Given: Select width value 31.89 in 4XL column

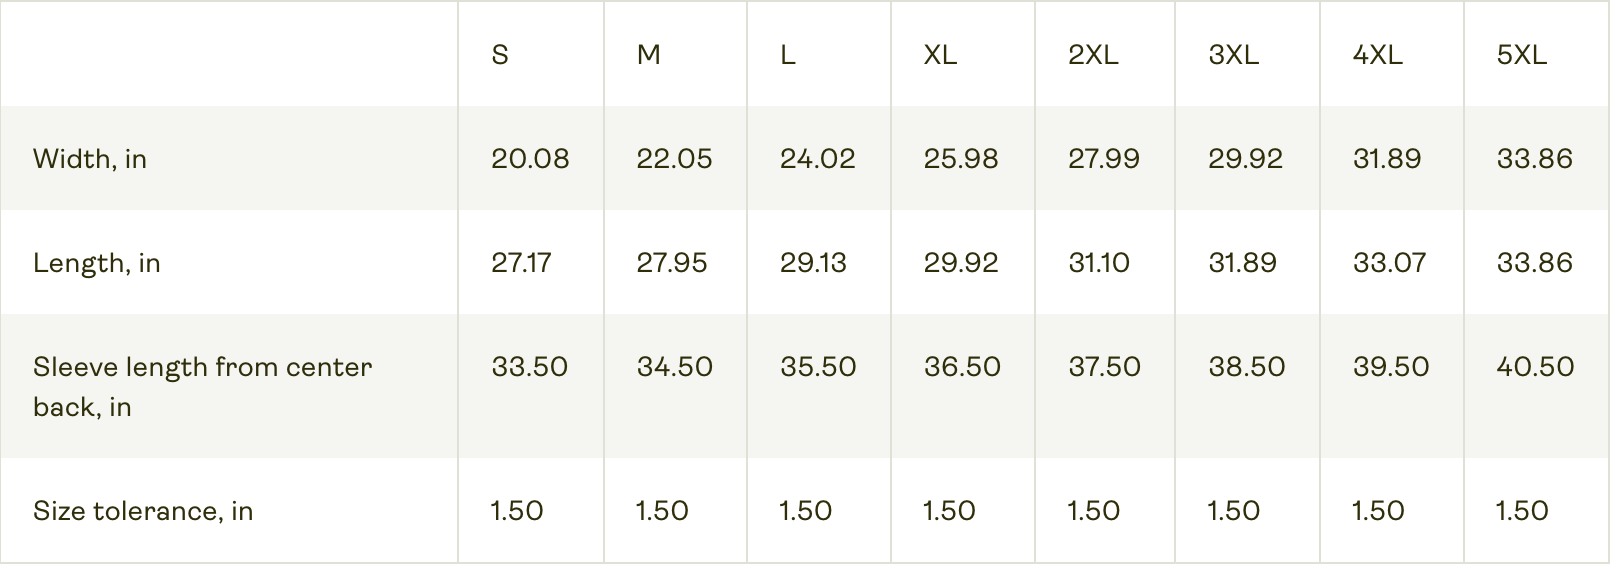Looking at the screenshot, I should click(1386, 159).
